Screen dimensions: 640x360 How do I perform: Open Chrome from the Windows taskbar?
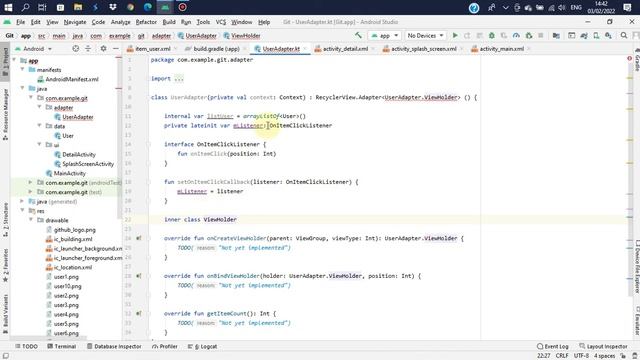tap(130, 7)
